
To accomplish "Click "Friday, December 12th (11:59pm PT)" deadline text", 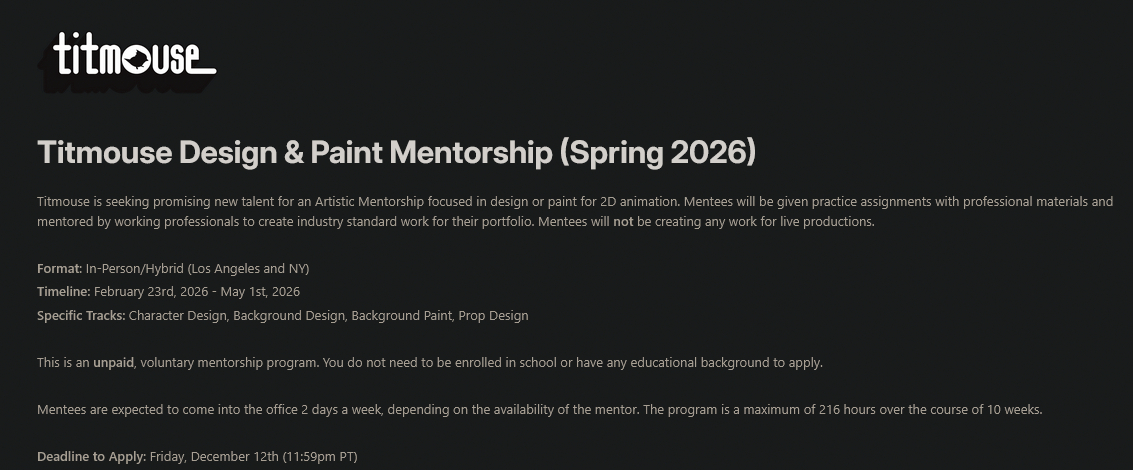I will (x=253, y=457).
